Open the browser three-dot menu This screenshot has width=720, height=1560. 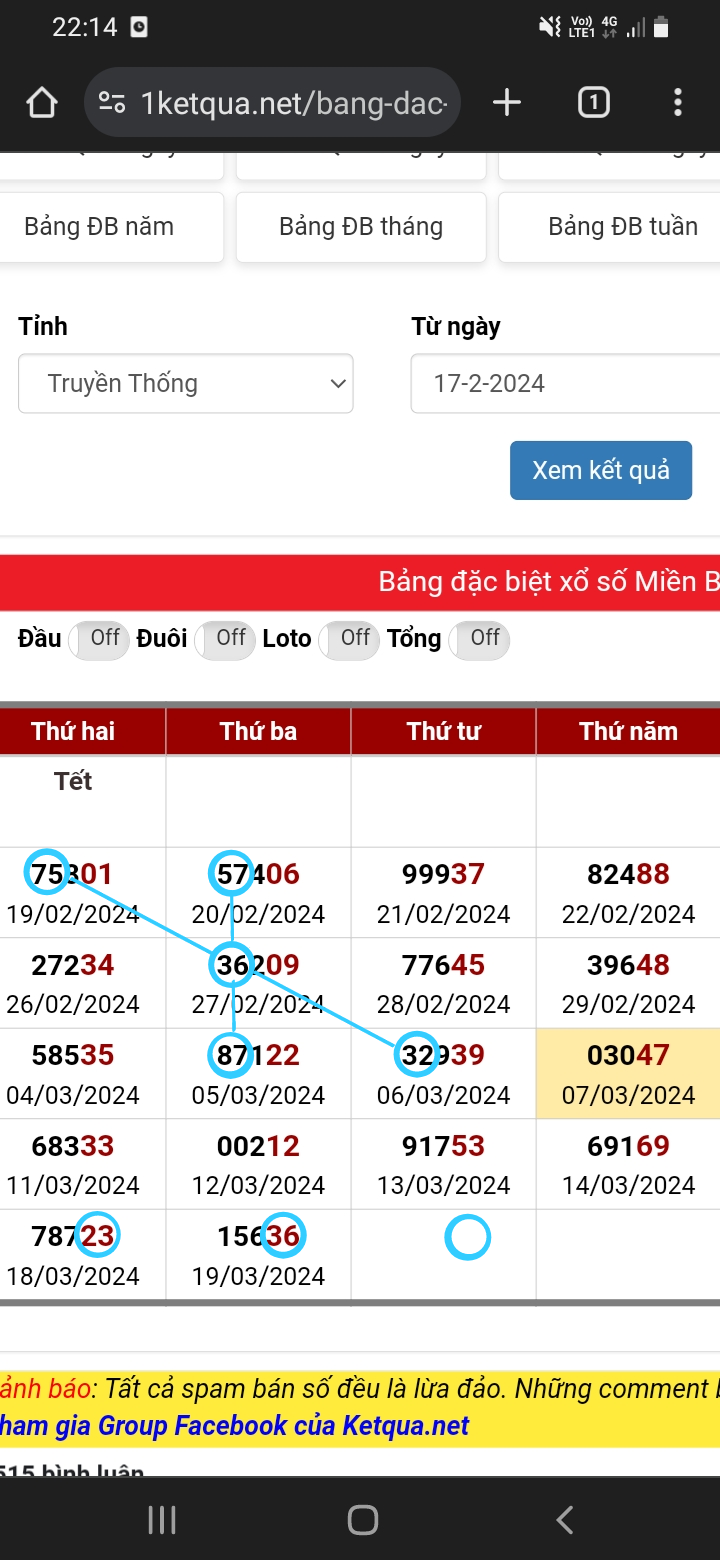pyautogui.click(x=678, y=102)
